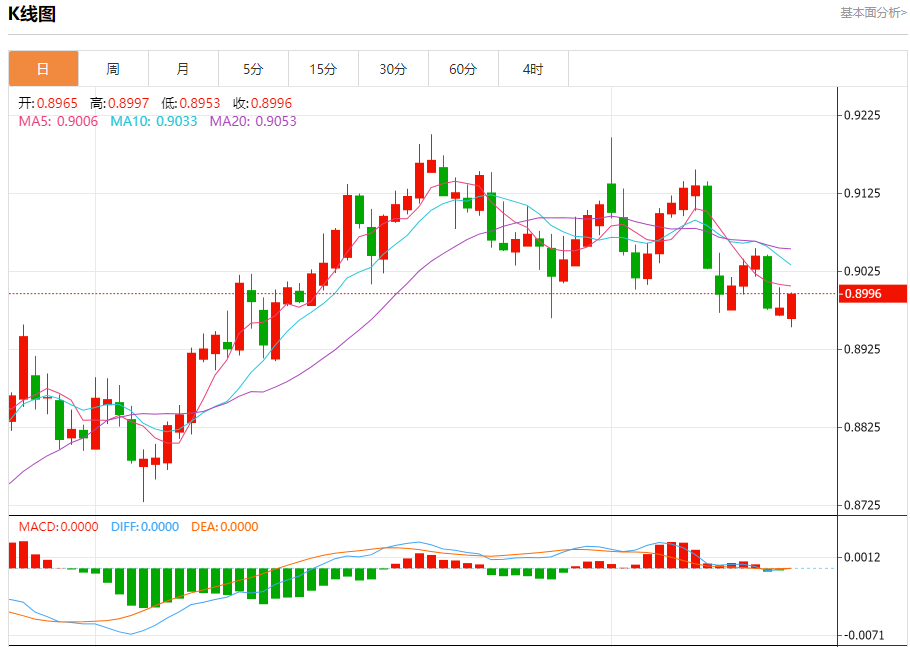Viewport: 910px width, 647px height.
Task: Switch to the 月 monthly tab
Action: point(183,69)
